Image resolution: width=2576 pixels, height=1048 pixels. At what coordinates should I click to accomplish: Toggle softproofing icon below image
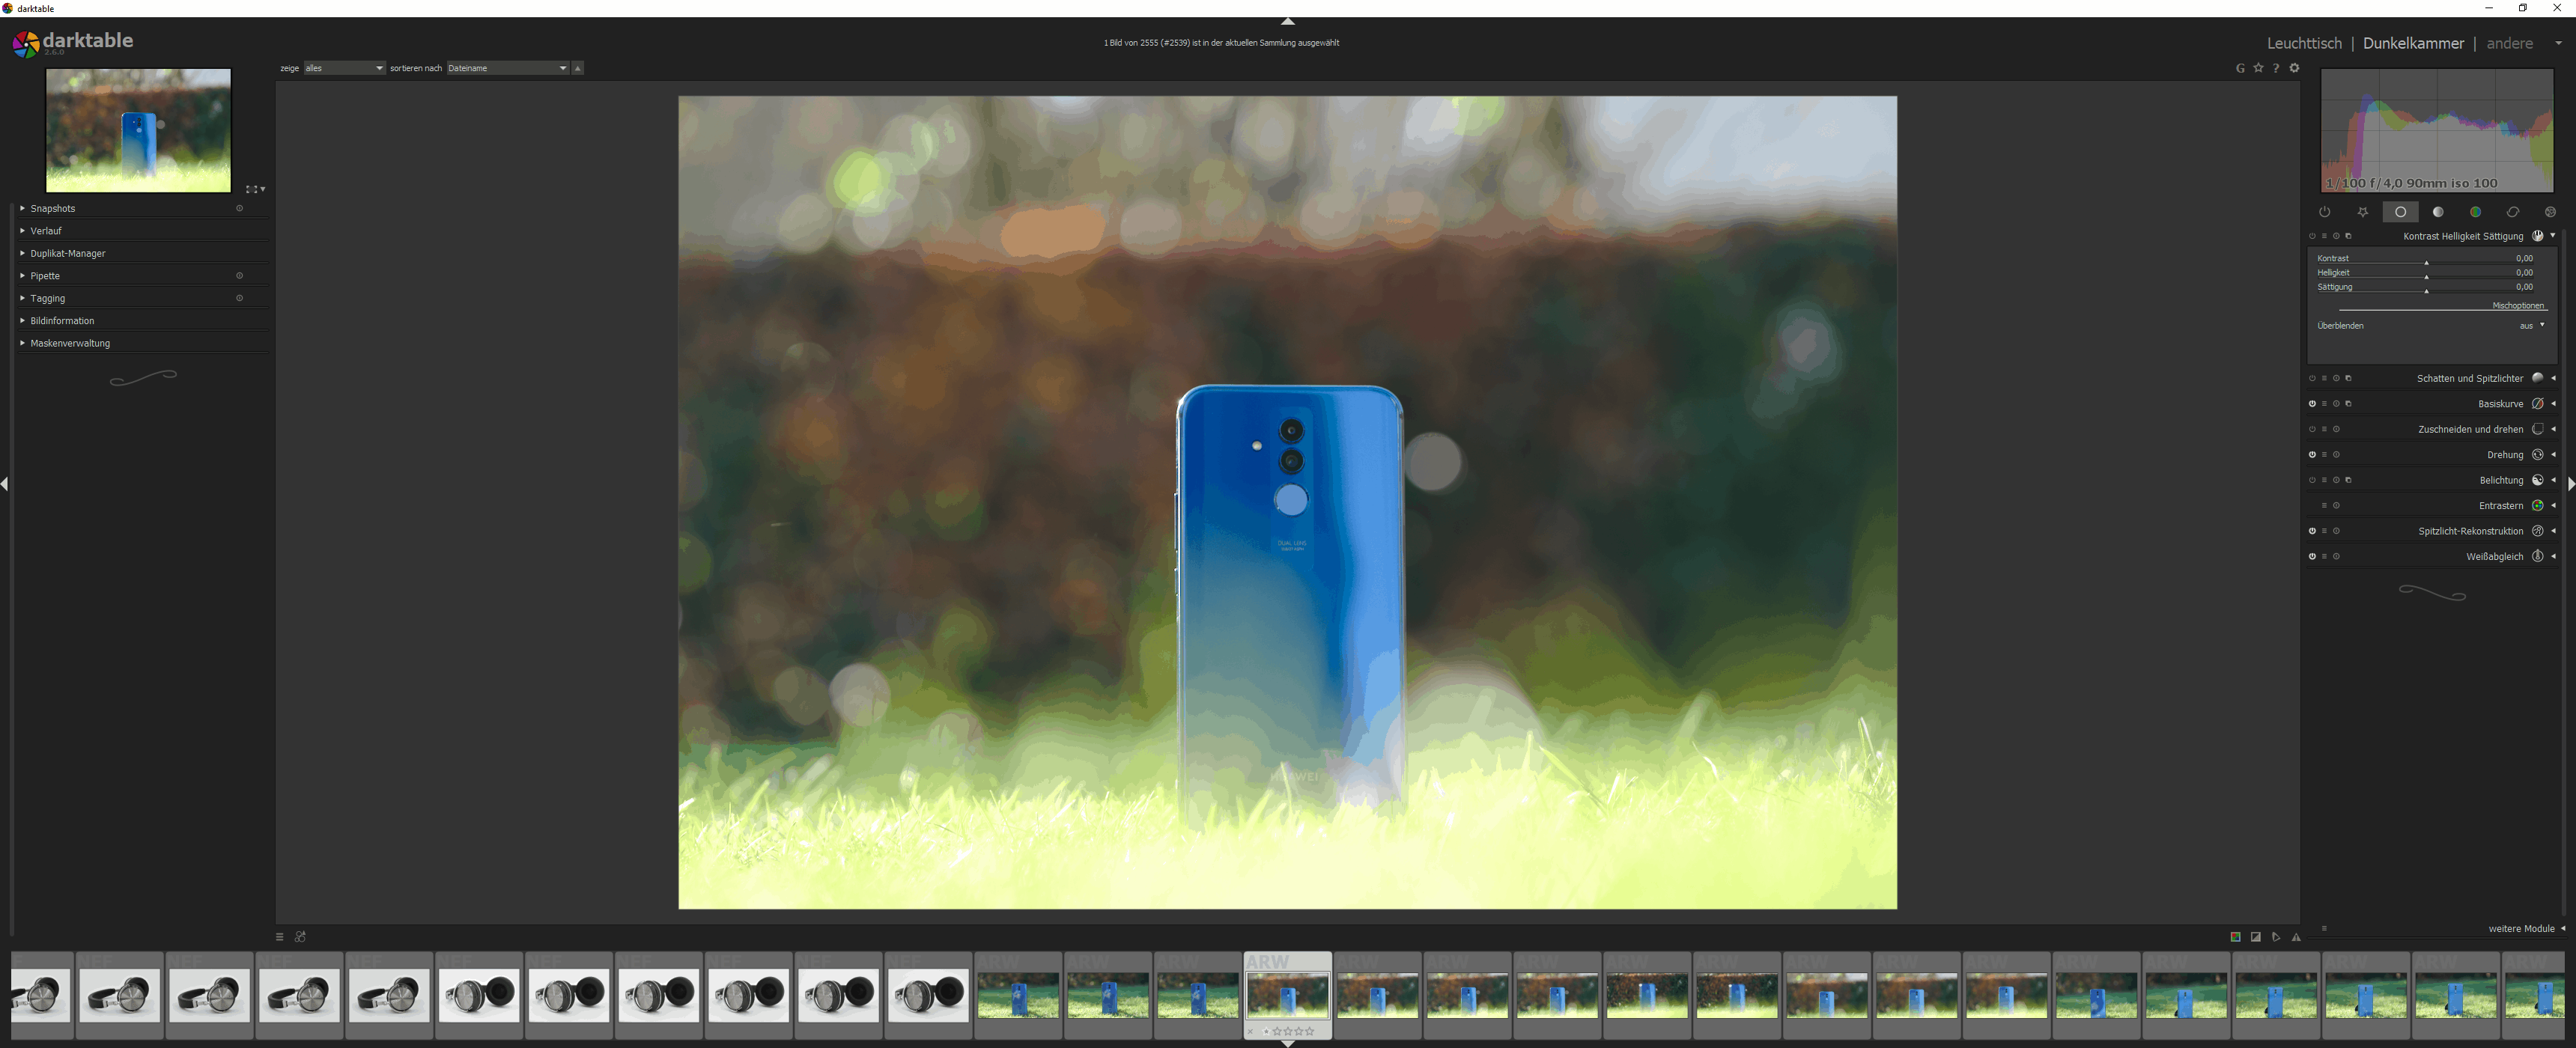2276,937
